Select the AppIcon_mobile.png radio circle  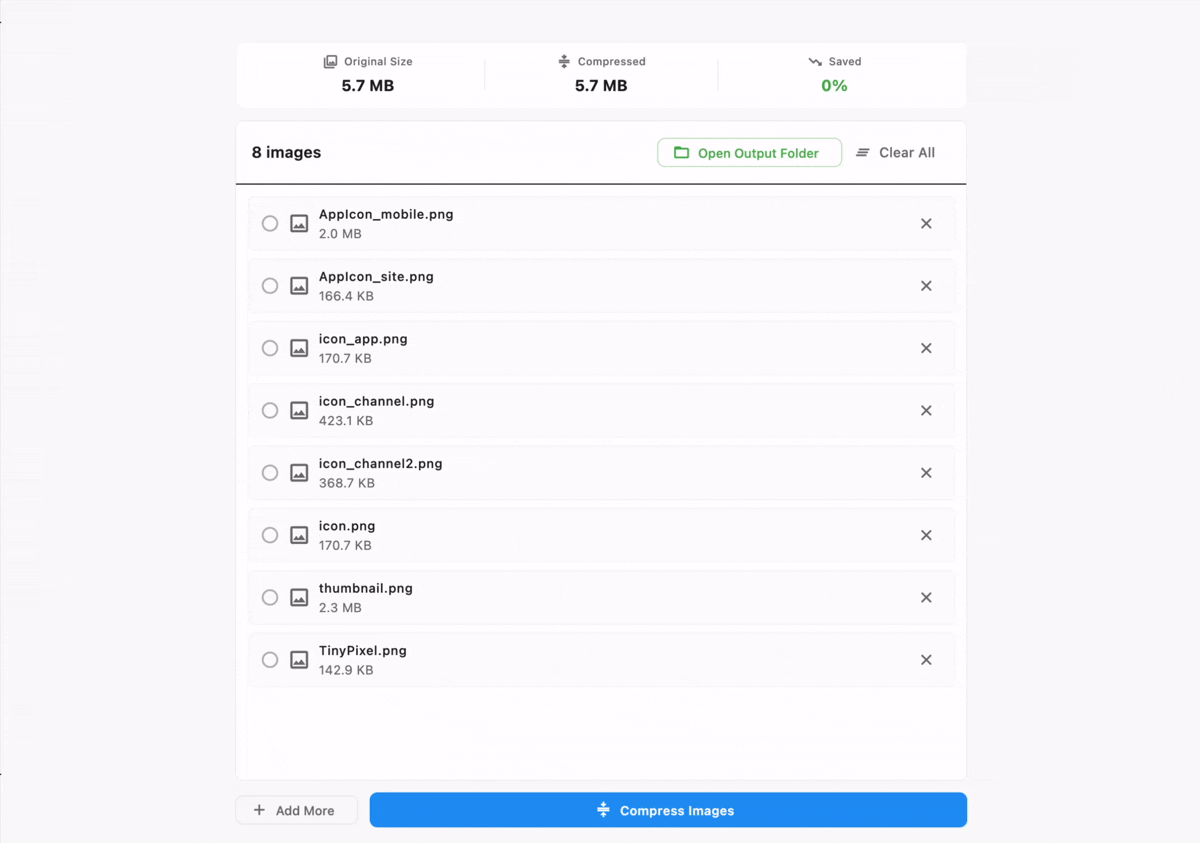pyautogui.click(x=270, y=224)
